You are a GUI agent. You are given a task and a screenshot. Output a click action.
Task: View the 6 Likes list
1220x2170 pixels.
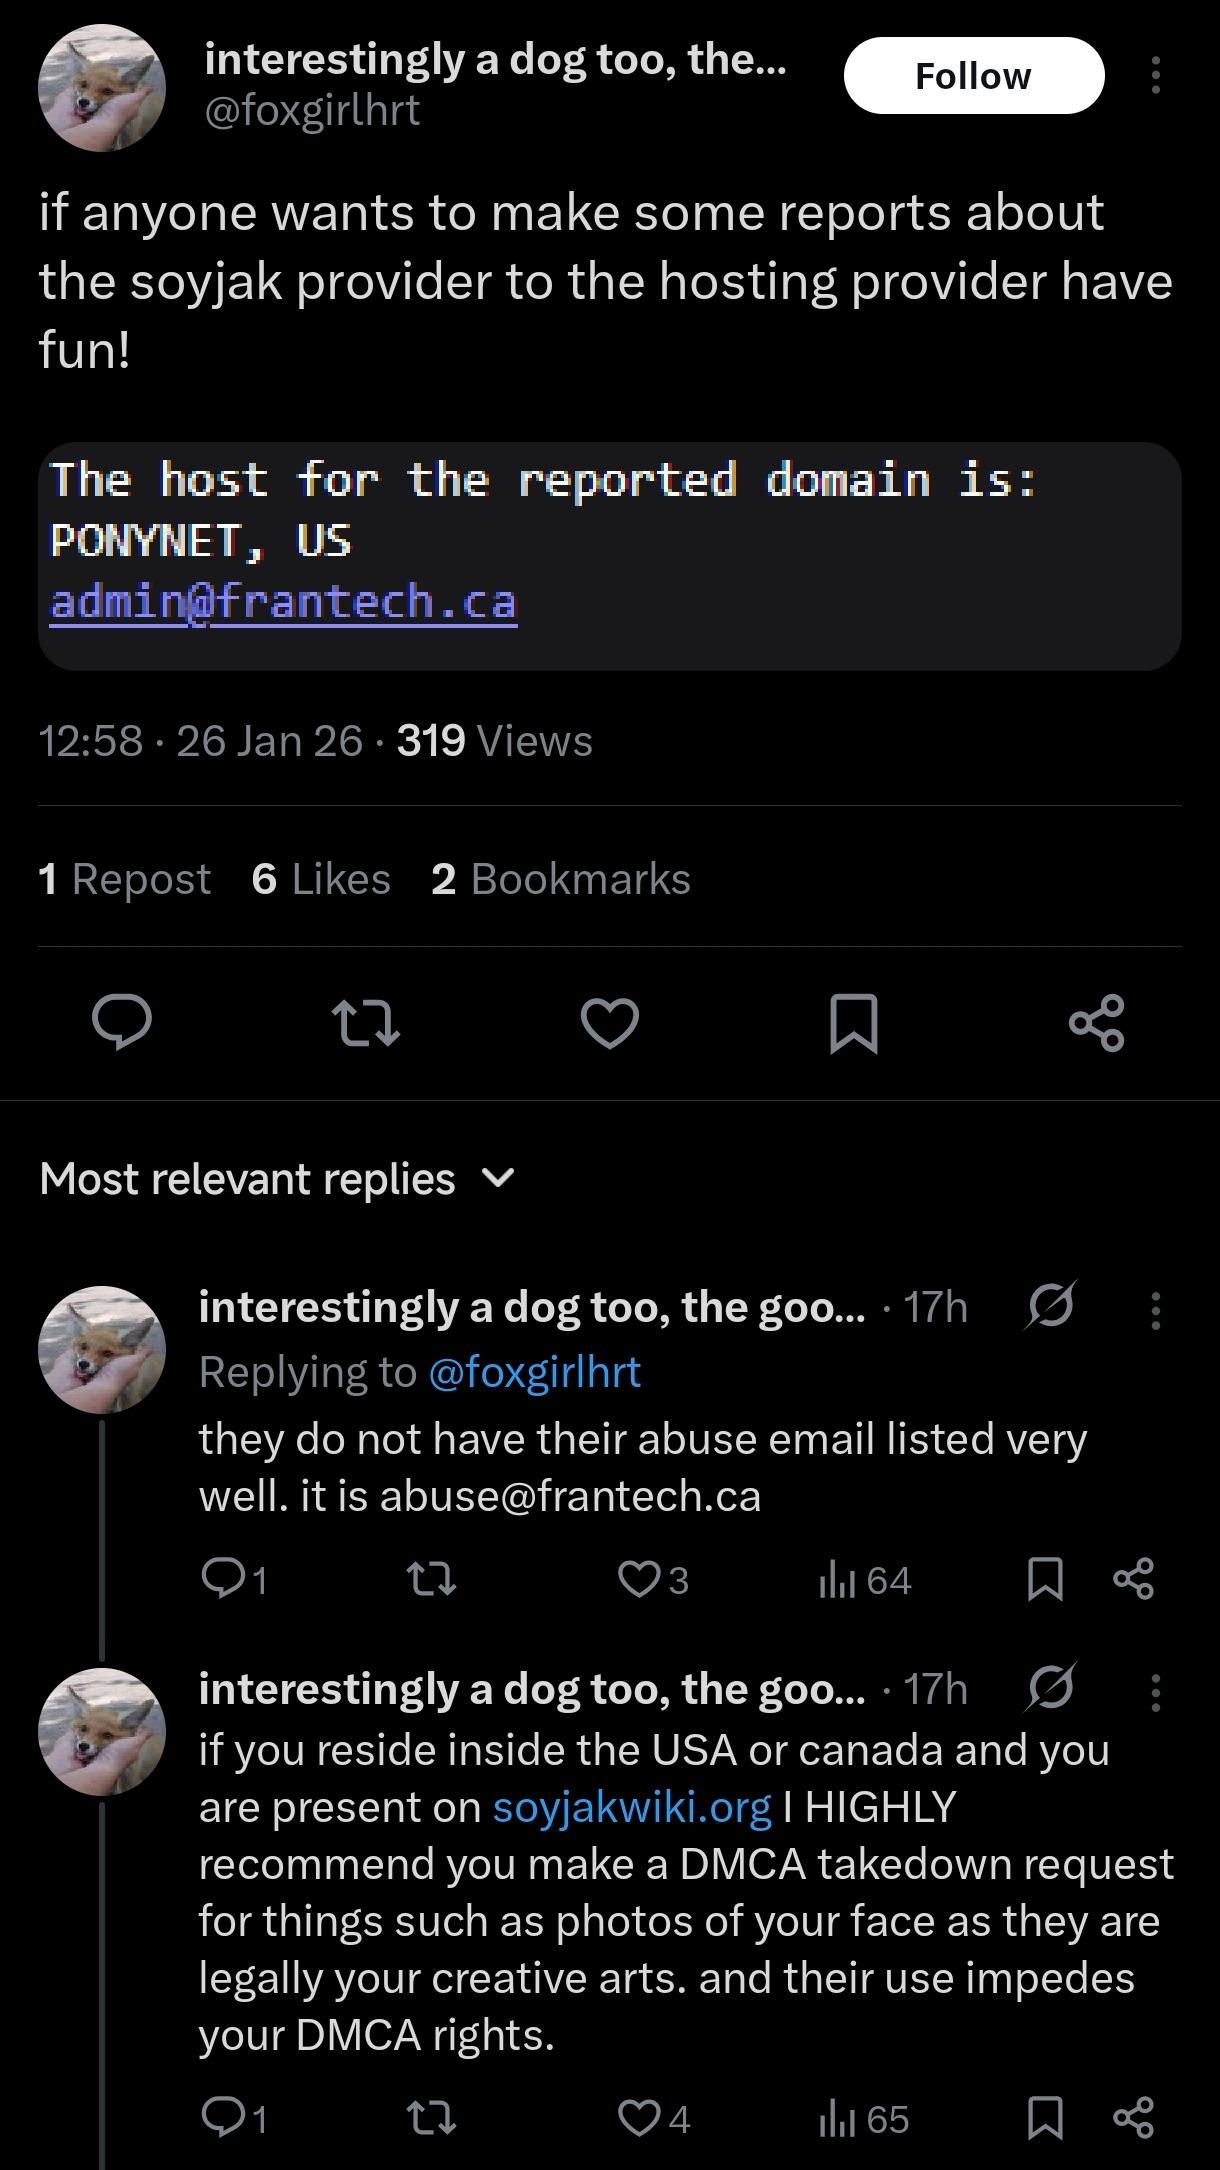(x=320, y=879)
